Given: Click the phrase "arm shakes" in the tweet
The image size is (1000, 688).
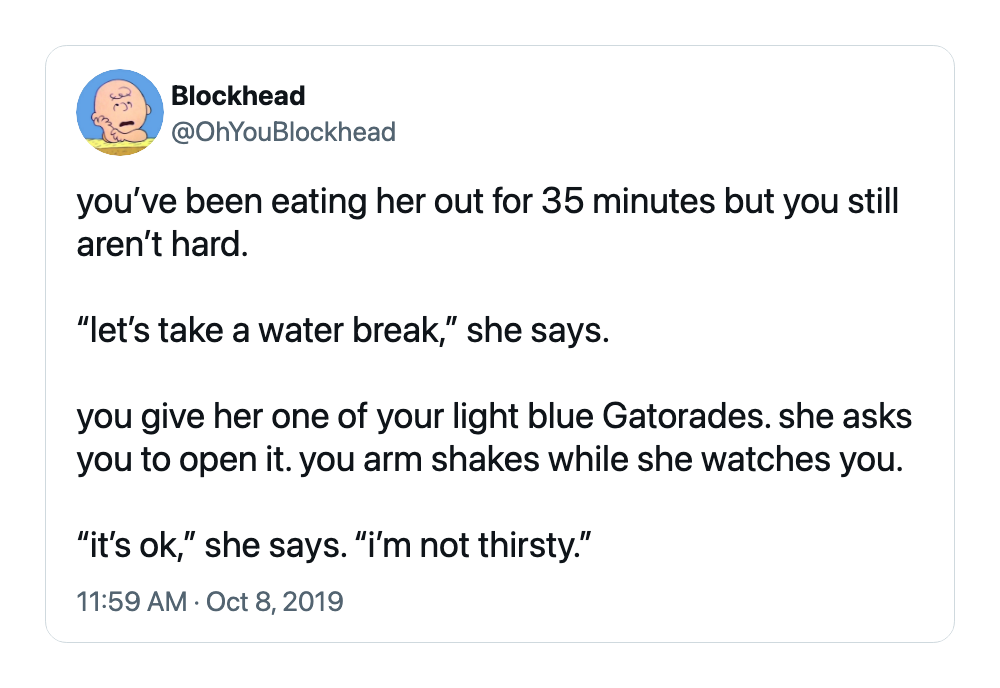Looking at the screenshot, I should tap(451, 459).
